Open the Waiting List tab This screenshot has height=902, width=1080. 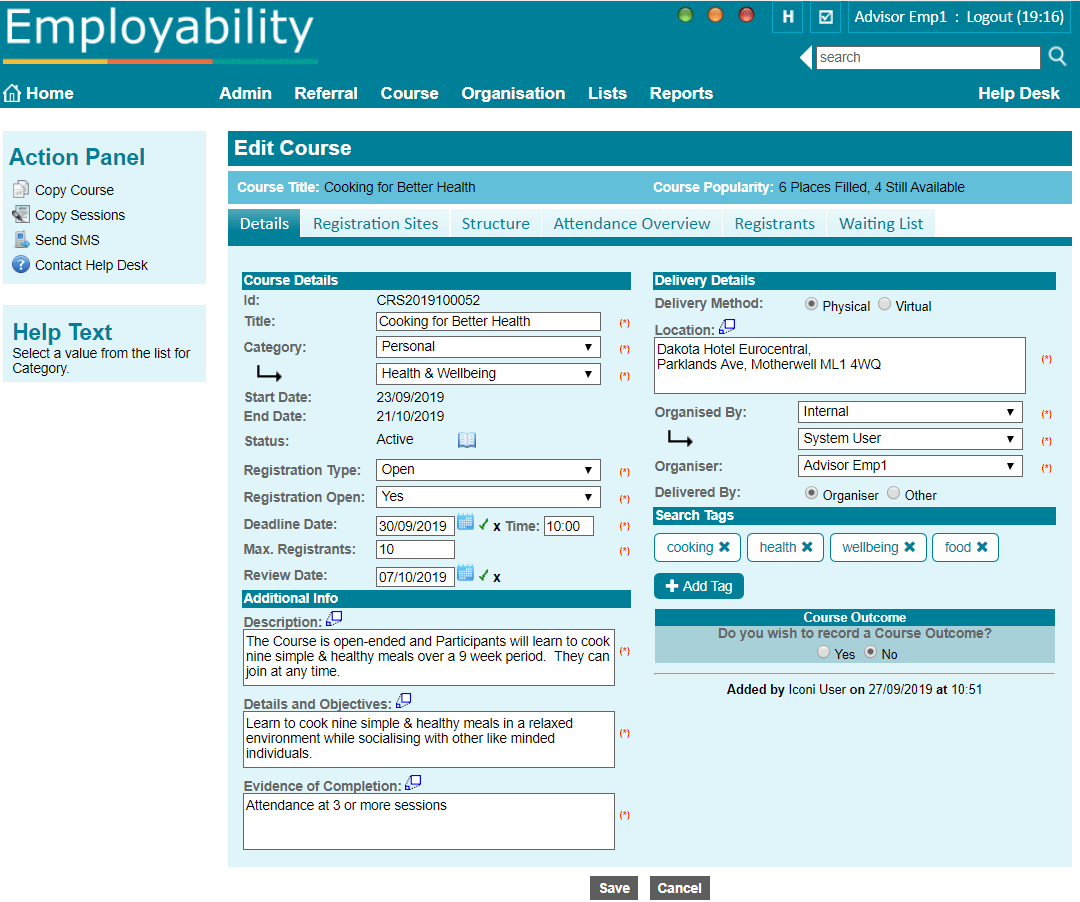tap(880, 223)
